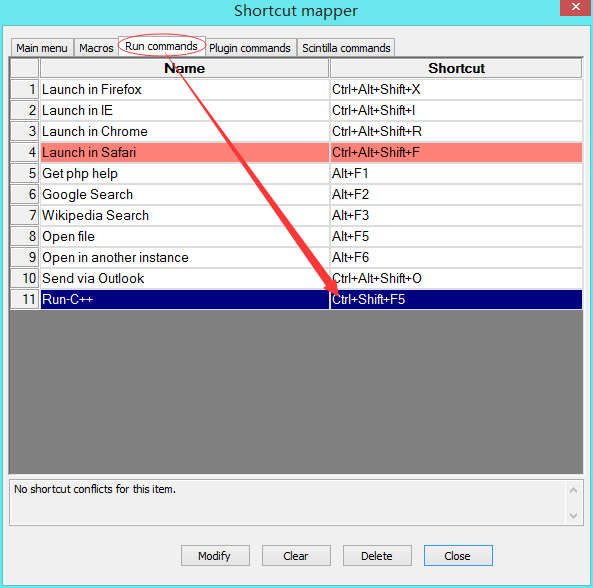Click row number 4 header
This screenshot has height=588, width=593.
25,152
